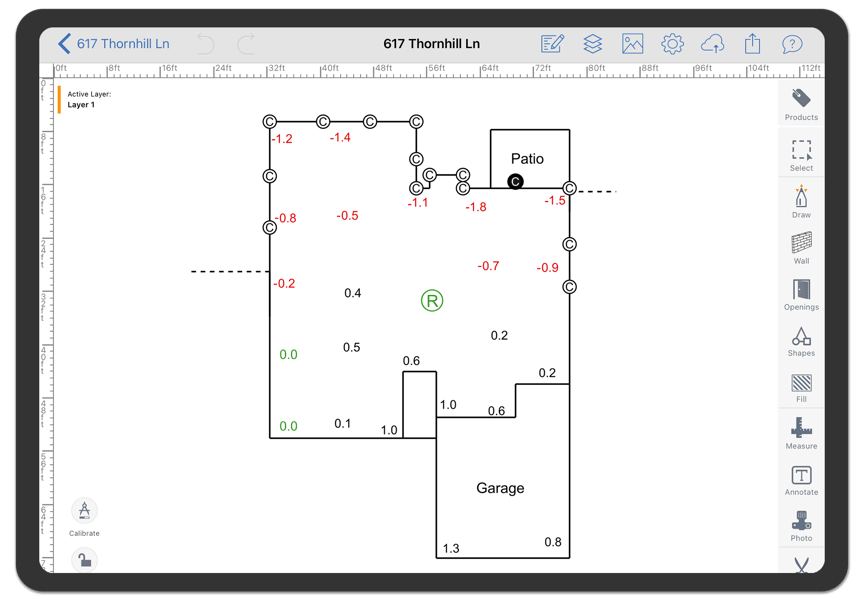Toggle the padlock lock icon
Image resolution: width=864 pixels, height=600 pixels.
pos(84,560)
